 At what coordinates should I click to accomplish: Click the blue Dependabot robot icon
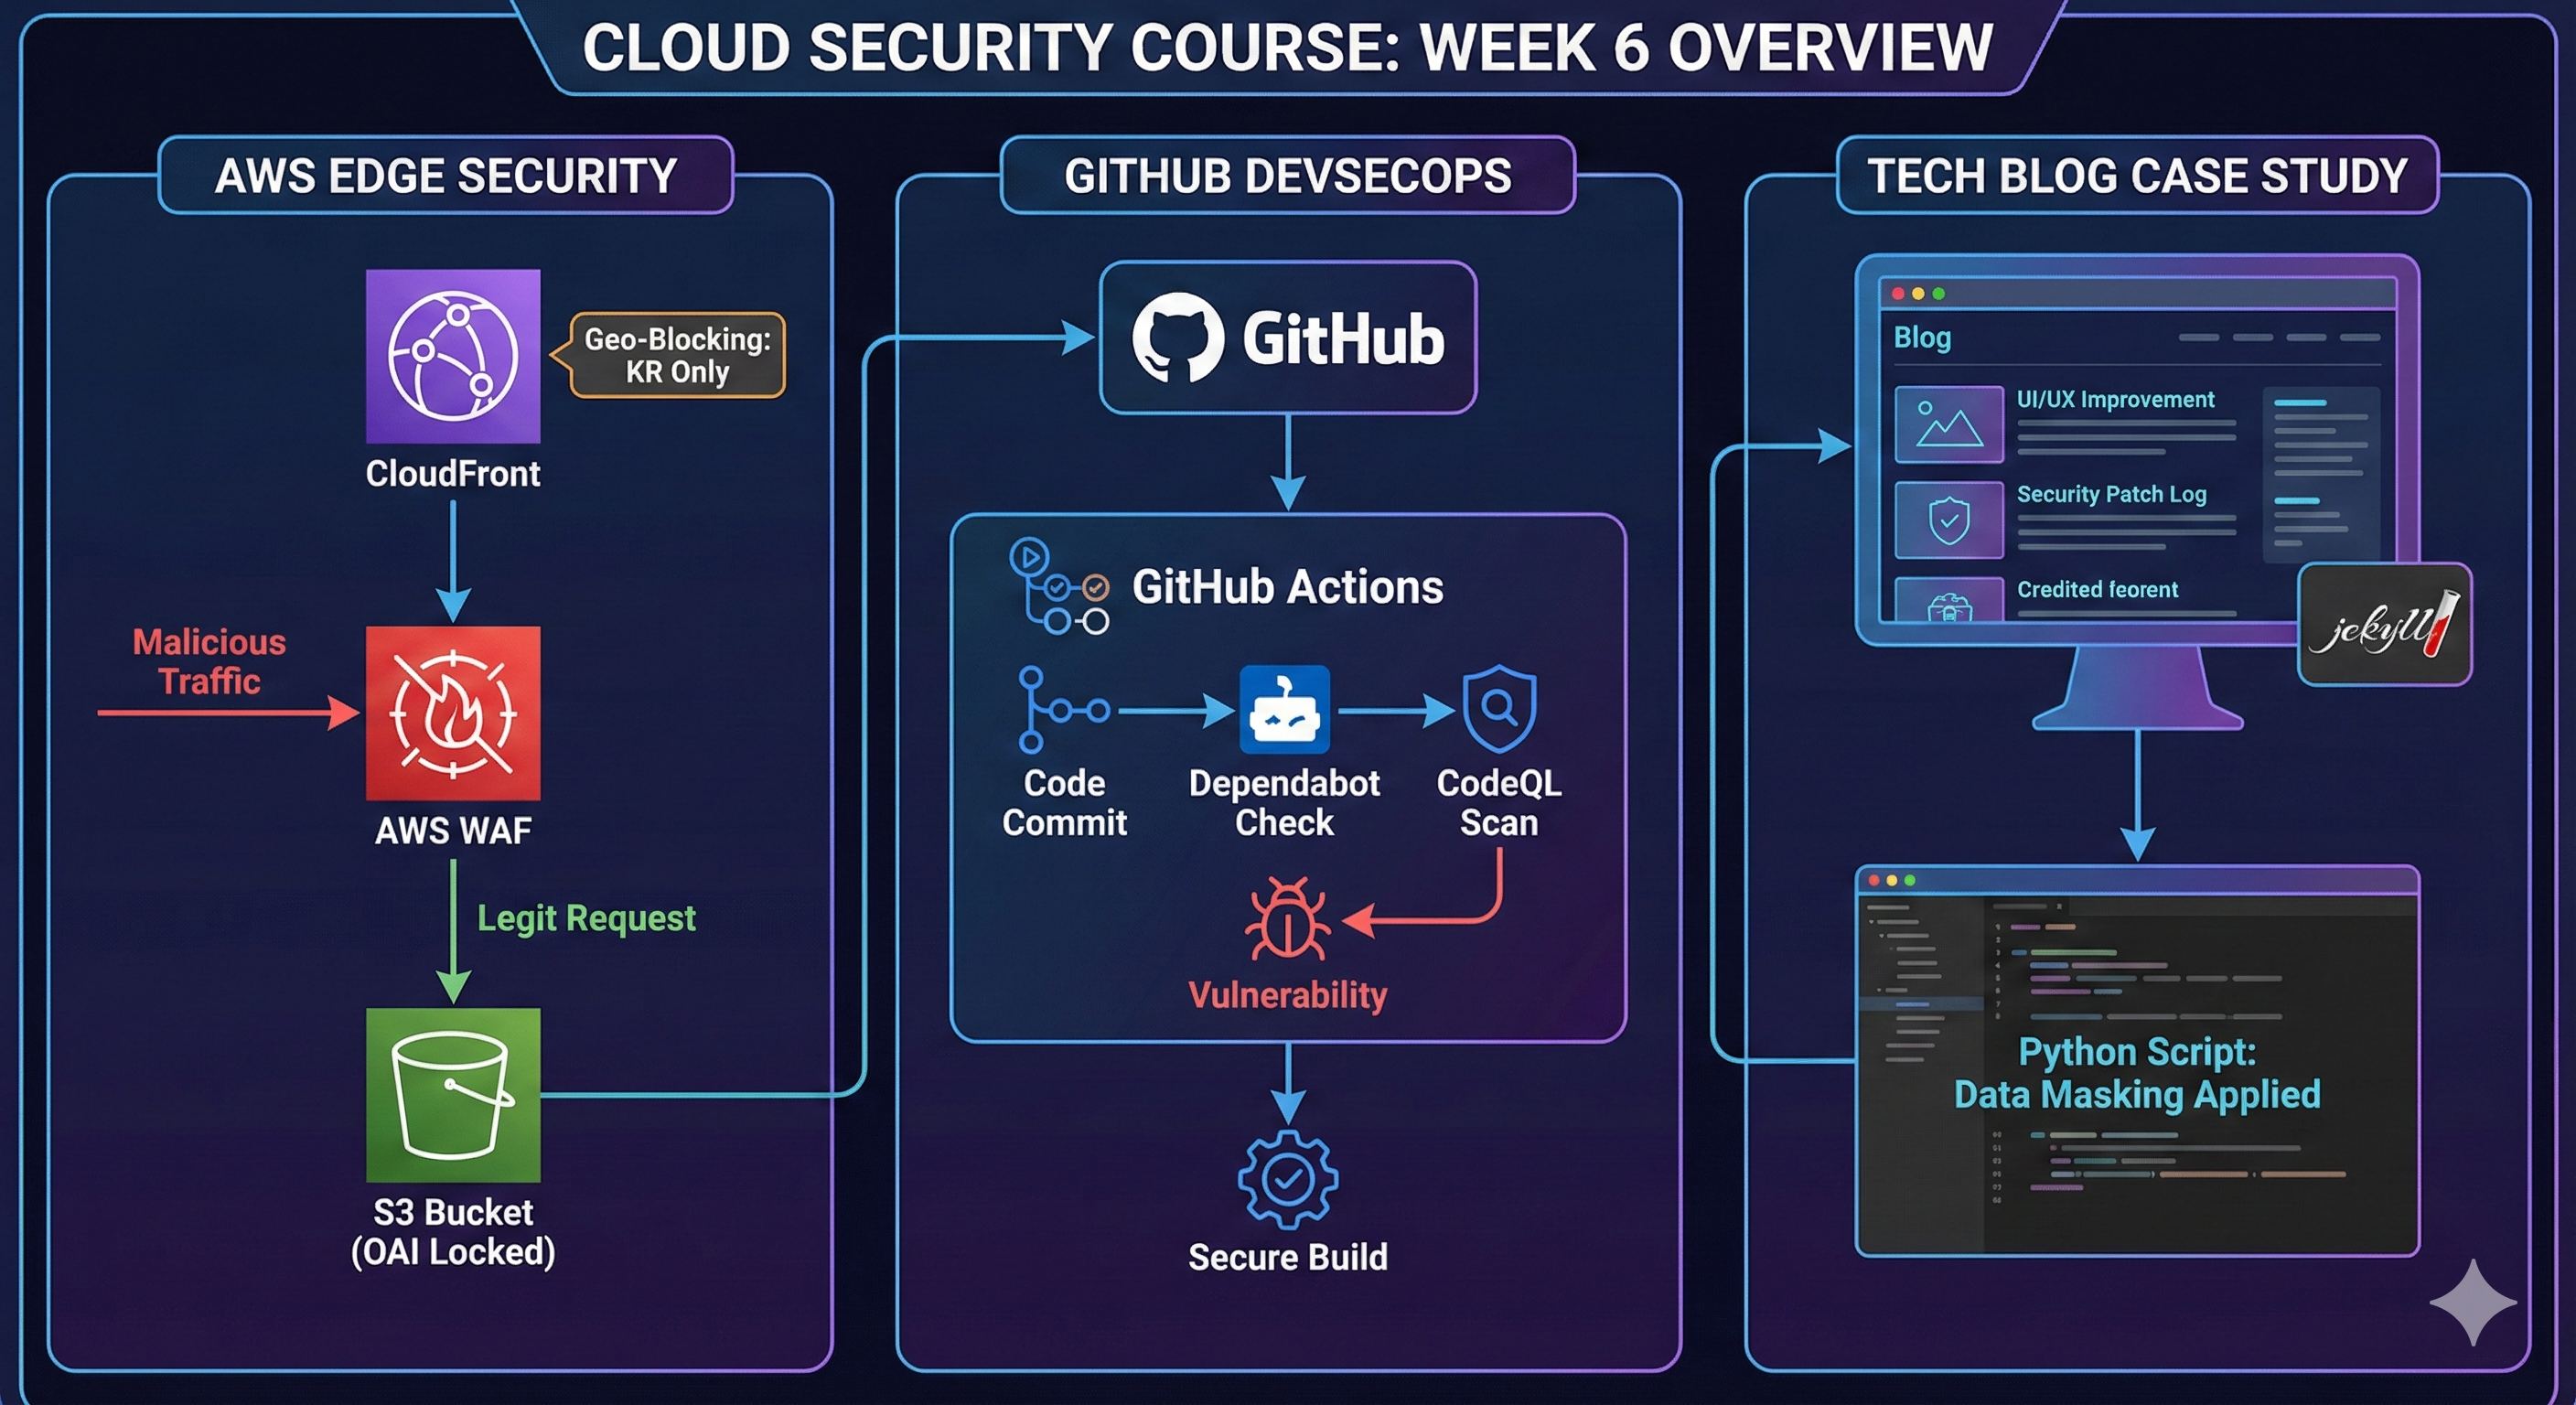(x=1284, y=709)
